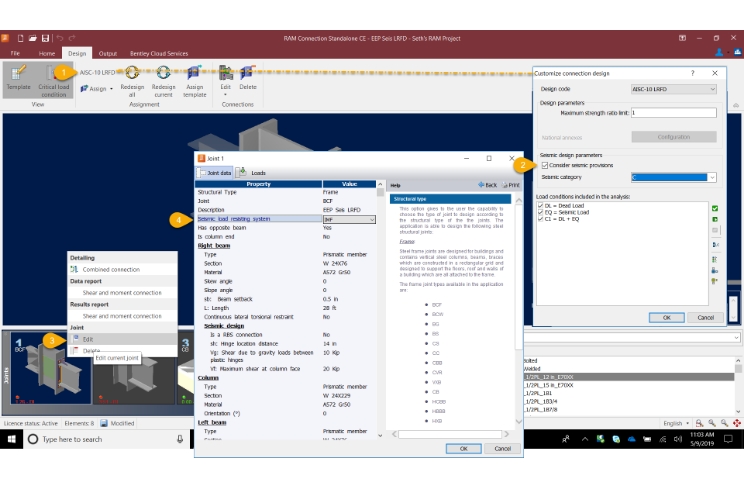Click the Undo arrow in title bar
This screenshot has width=744, height=488.
click(x=60, y=38)
